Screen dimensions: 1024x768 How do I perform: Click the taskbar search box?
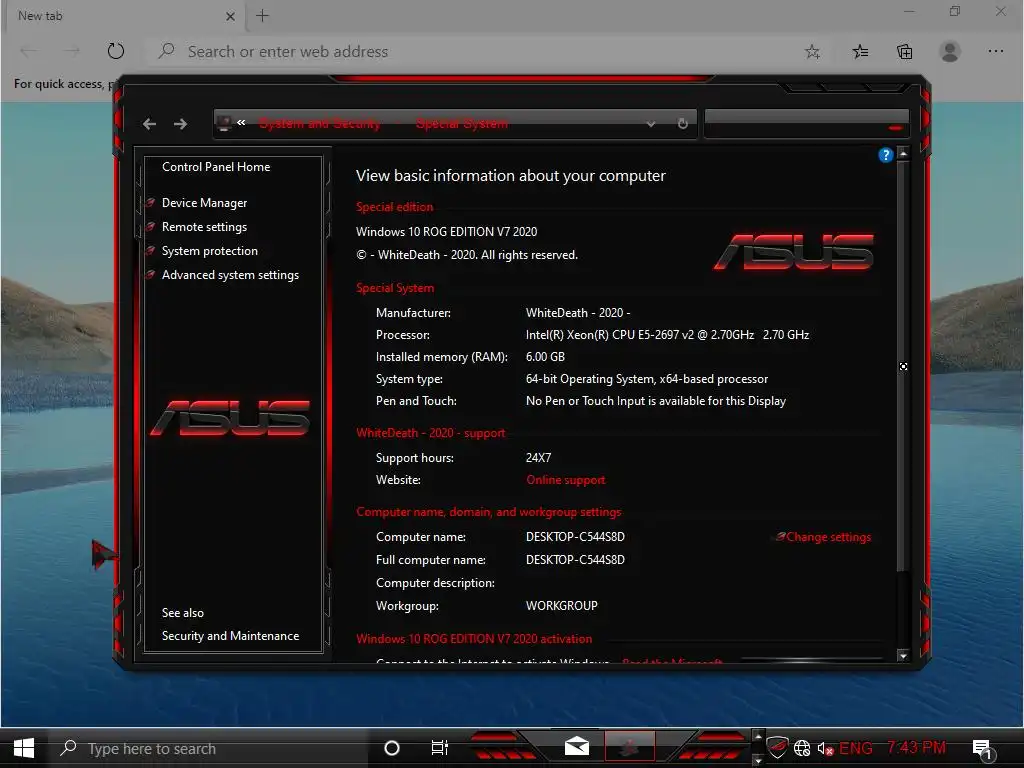pos(209,748)
